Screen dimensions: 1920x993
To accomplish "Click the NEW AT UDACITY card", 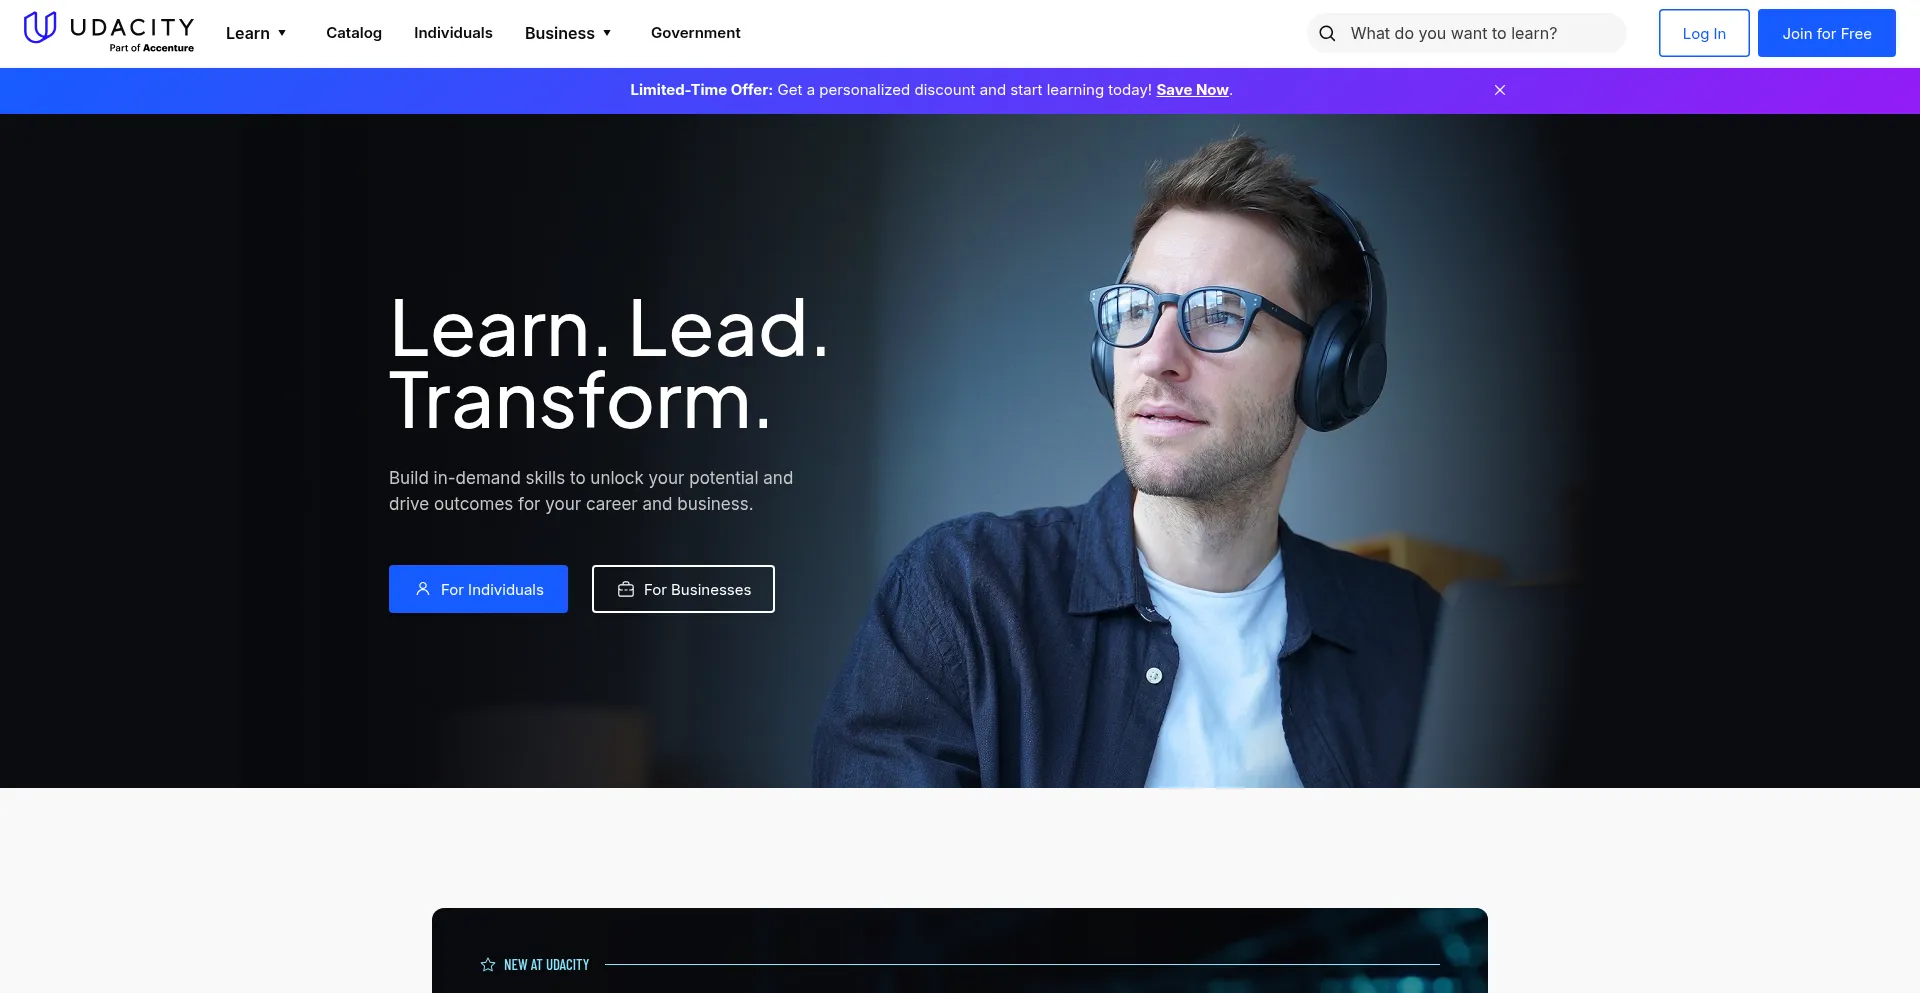I will (x=960, y=950).
